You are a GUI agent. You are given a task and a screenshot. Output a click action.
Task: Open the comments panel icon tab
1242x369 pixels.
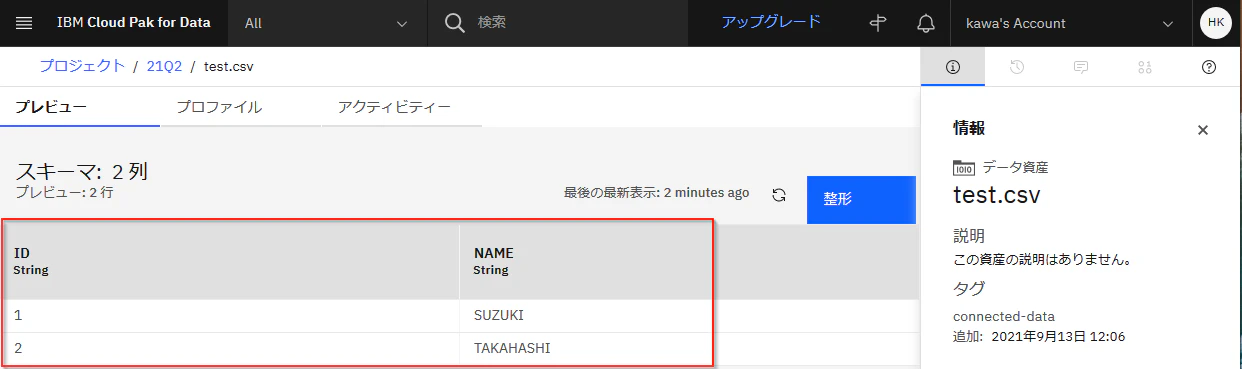click(1080, 67)
